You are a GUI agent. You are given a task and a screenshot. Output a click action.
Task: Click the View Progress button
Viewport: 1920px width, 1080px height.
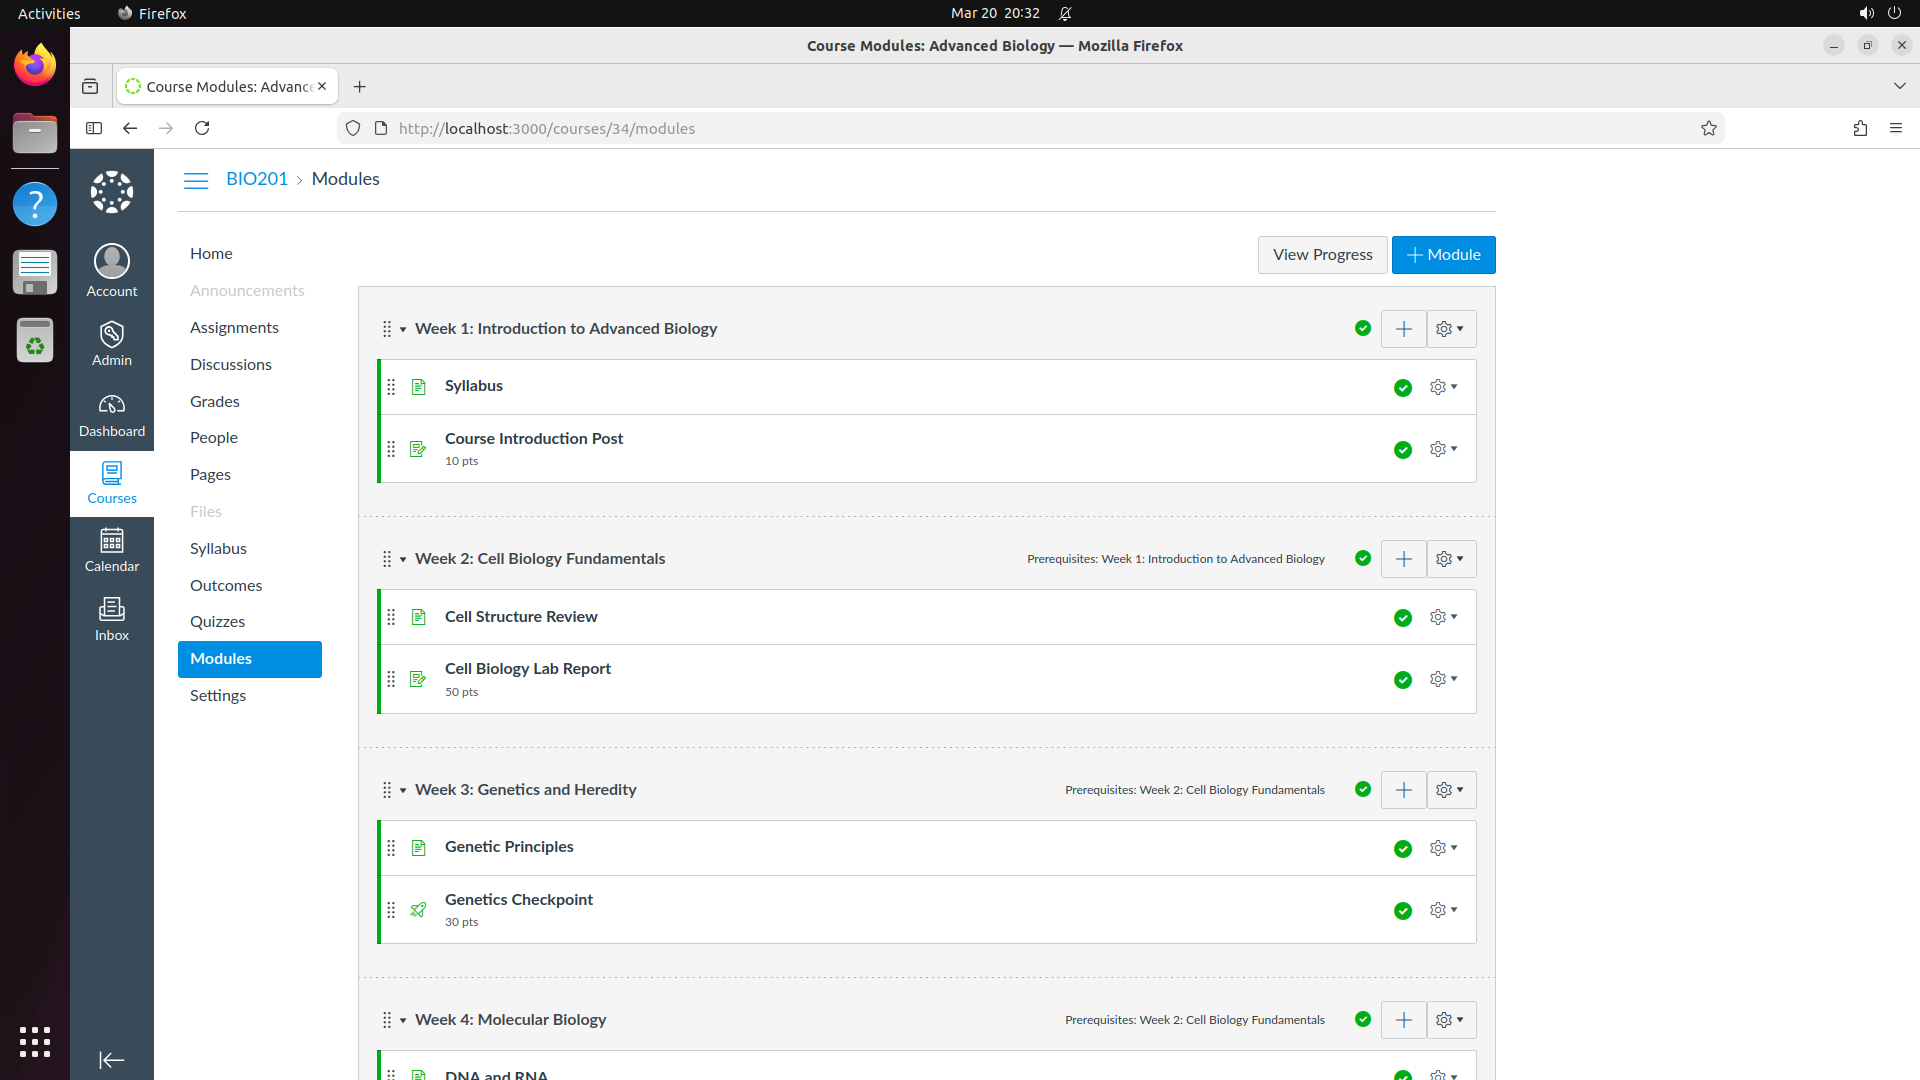tap(1322, 254)
